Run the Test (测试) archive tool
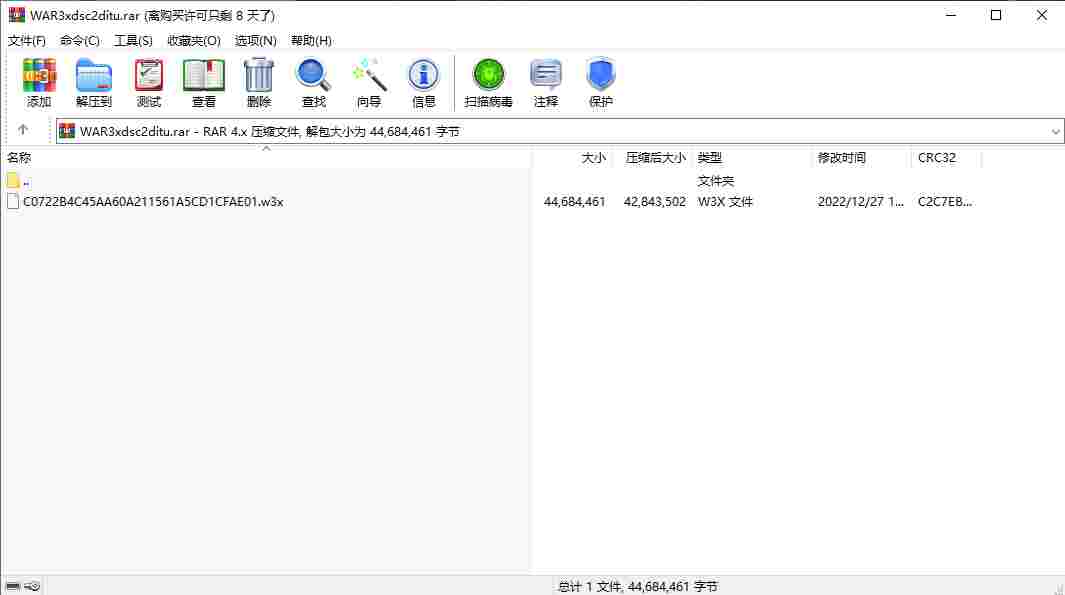This screenshot has width=1065, height=595. pyautogui.click(x=149, y=82)
